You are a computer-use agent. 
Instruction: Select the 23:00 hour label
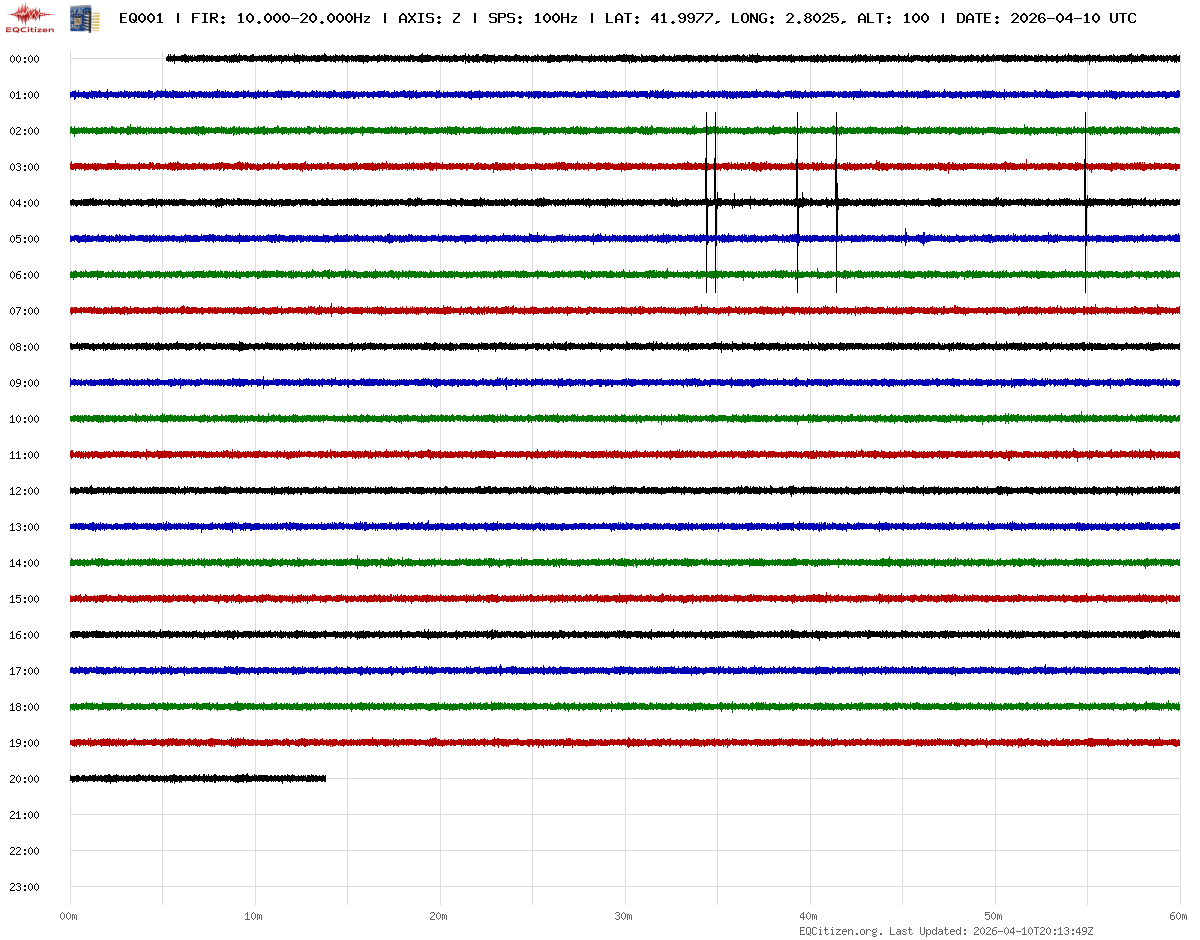(24, 887)
